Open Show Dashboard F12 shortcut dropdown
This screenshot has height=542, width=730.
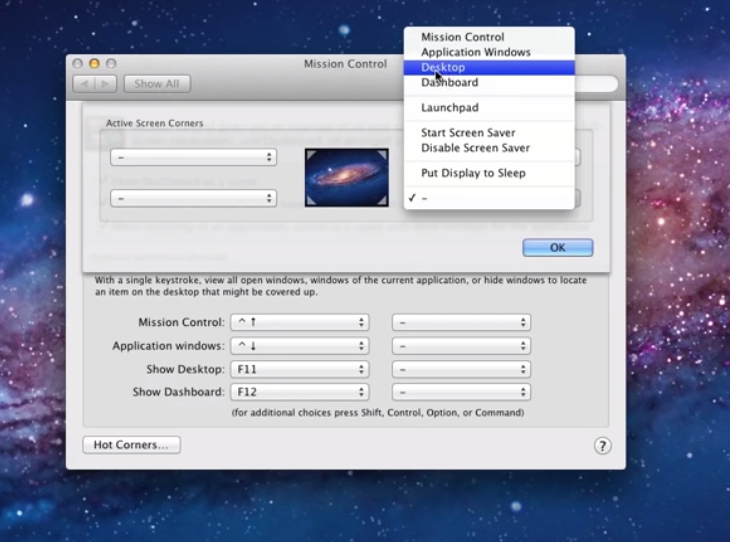(x=300, y=392)
